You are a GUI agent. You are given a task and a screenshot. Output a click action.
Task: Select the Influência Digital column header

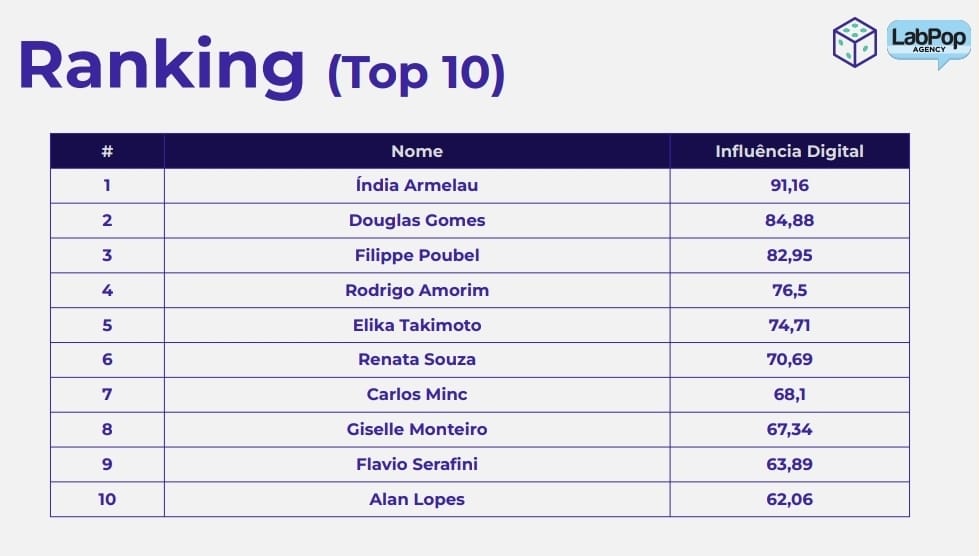point(789,151)
